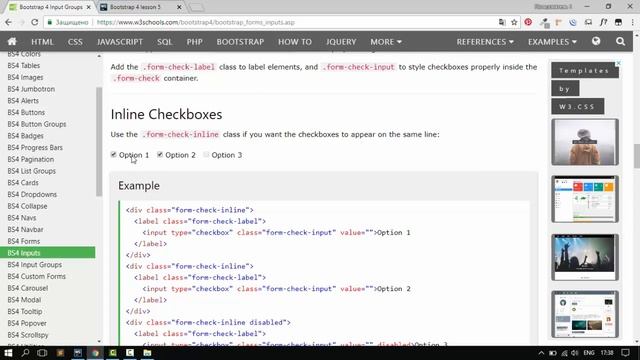
Task: Click the disabled Option 3 checkbox
Action: pos(206,154)
